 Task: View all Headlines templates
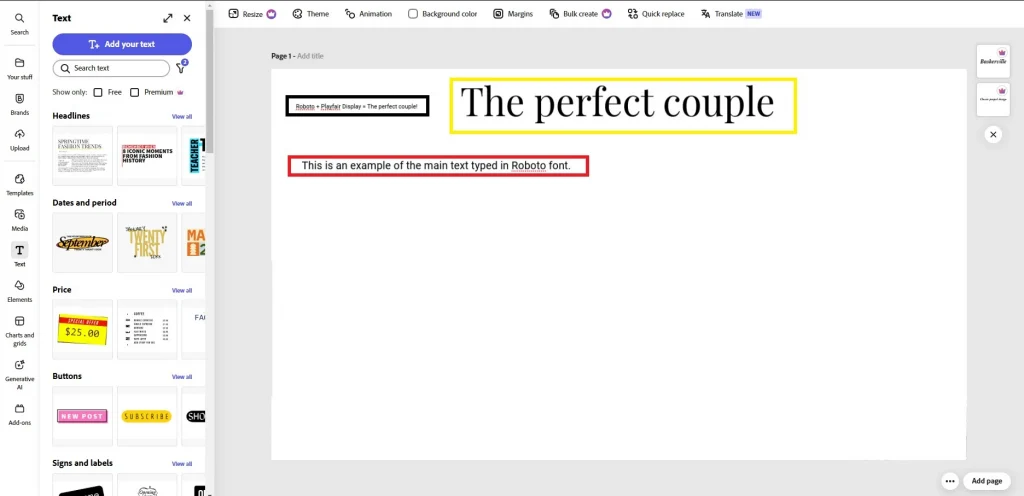182,116
